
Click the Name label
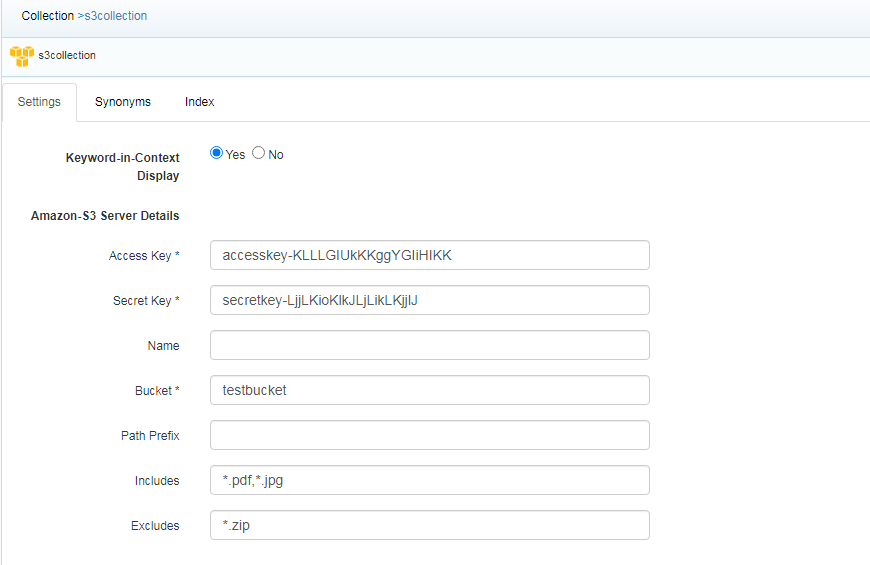point(163,346)
